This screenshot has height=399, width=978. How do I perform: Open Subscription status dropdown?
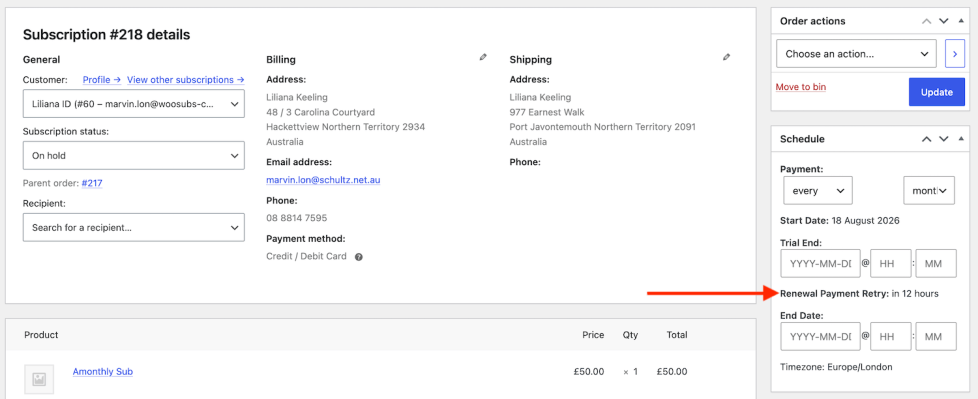(133, 155)
